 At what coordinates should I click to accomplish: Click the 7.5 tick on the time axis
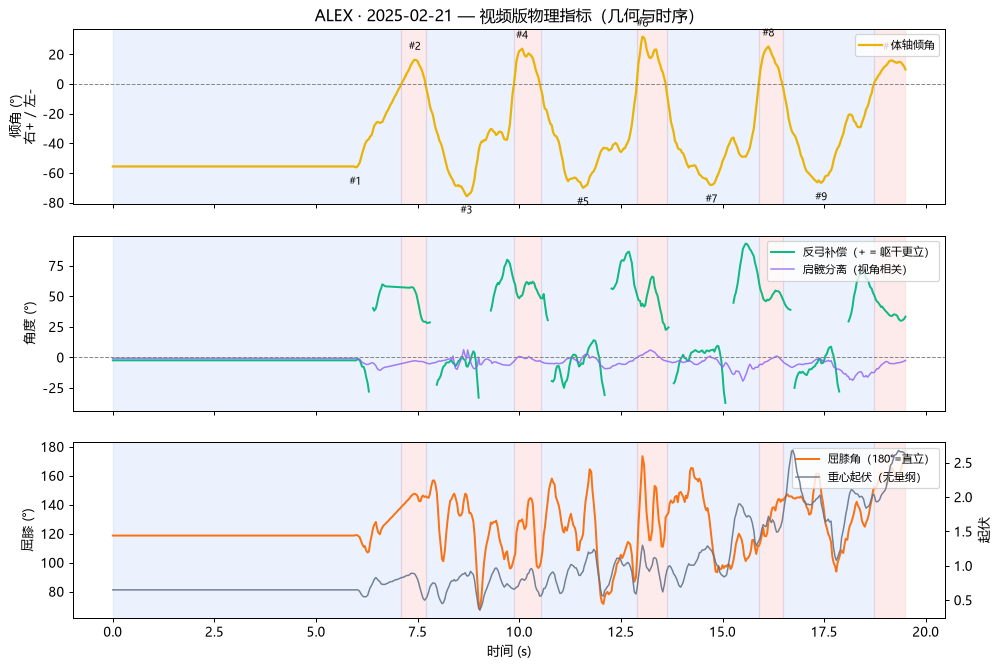tap(418, 632)
